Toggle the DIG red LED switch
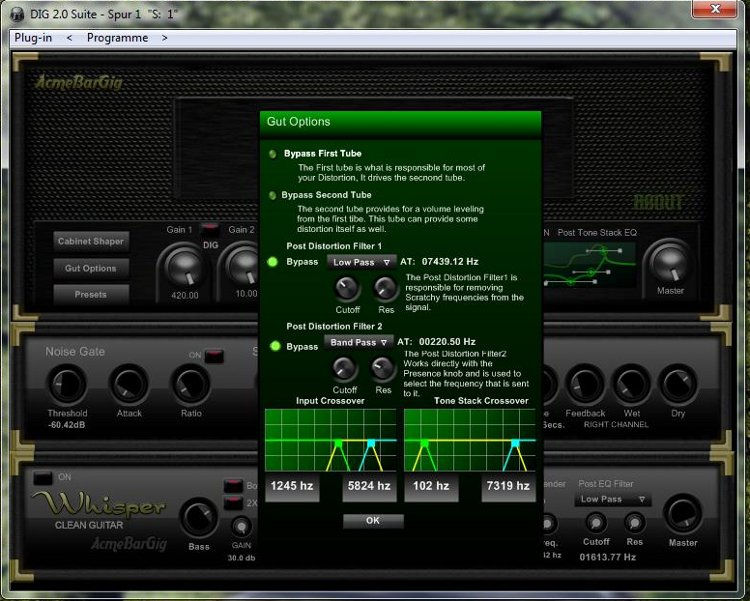The width and height of the screenshot is (750, 601). pyautogui.click(x=210, y=229)
